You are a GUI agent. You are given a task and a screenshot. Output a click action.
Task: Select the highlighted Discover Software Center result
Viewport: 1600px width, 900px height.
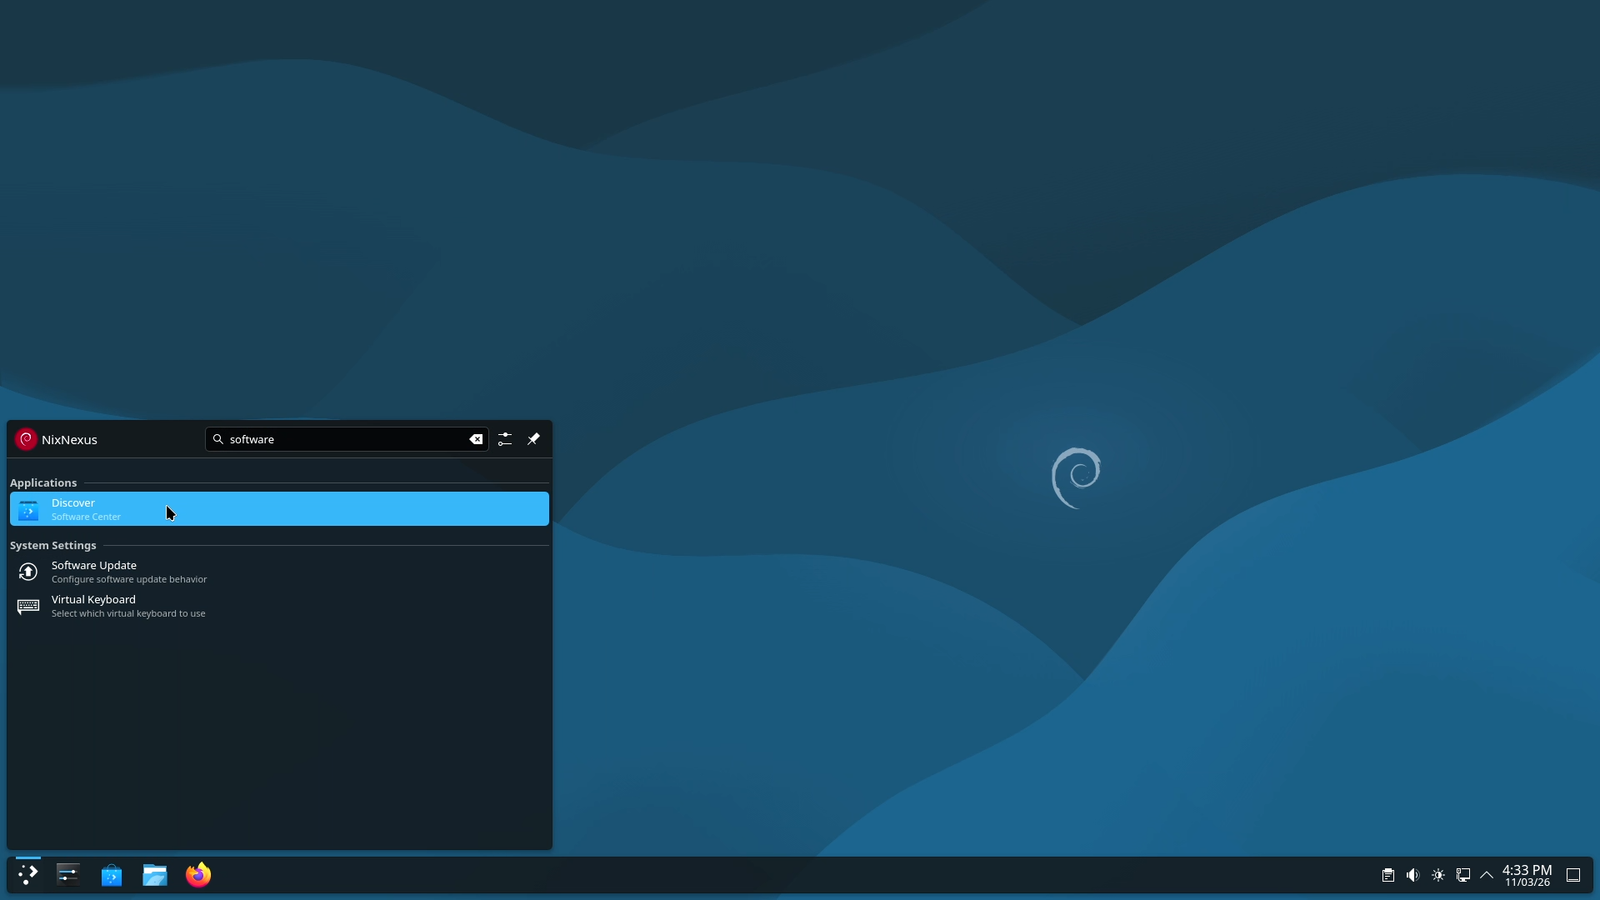pyautogui.click(x=279, y=508)
